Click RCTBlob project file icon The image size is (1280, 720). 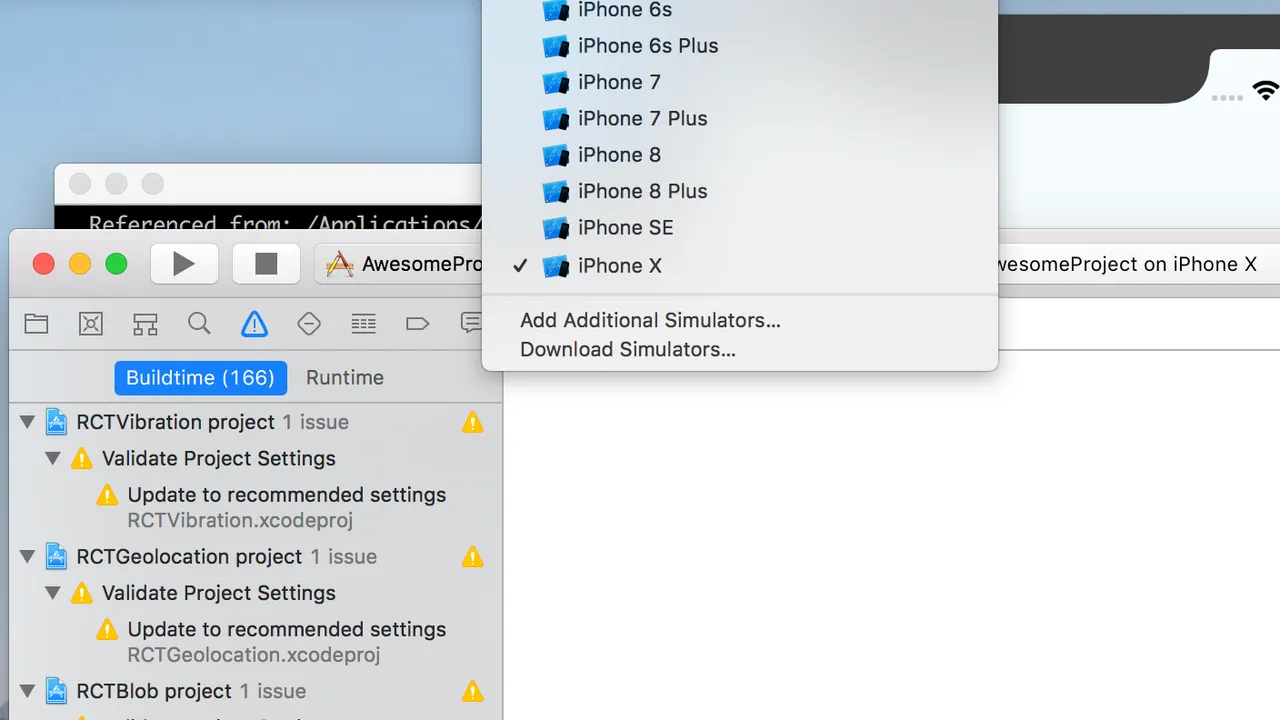point(57,691)
